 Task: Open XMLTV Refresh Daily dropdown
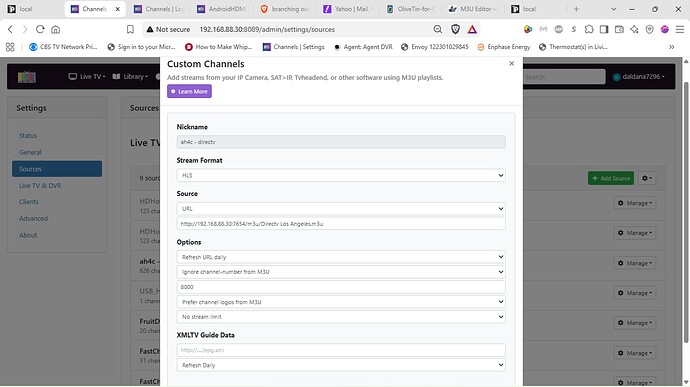click(341, 365)
